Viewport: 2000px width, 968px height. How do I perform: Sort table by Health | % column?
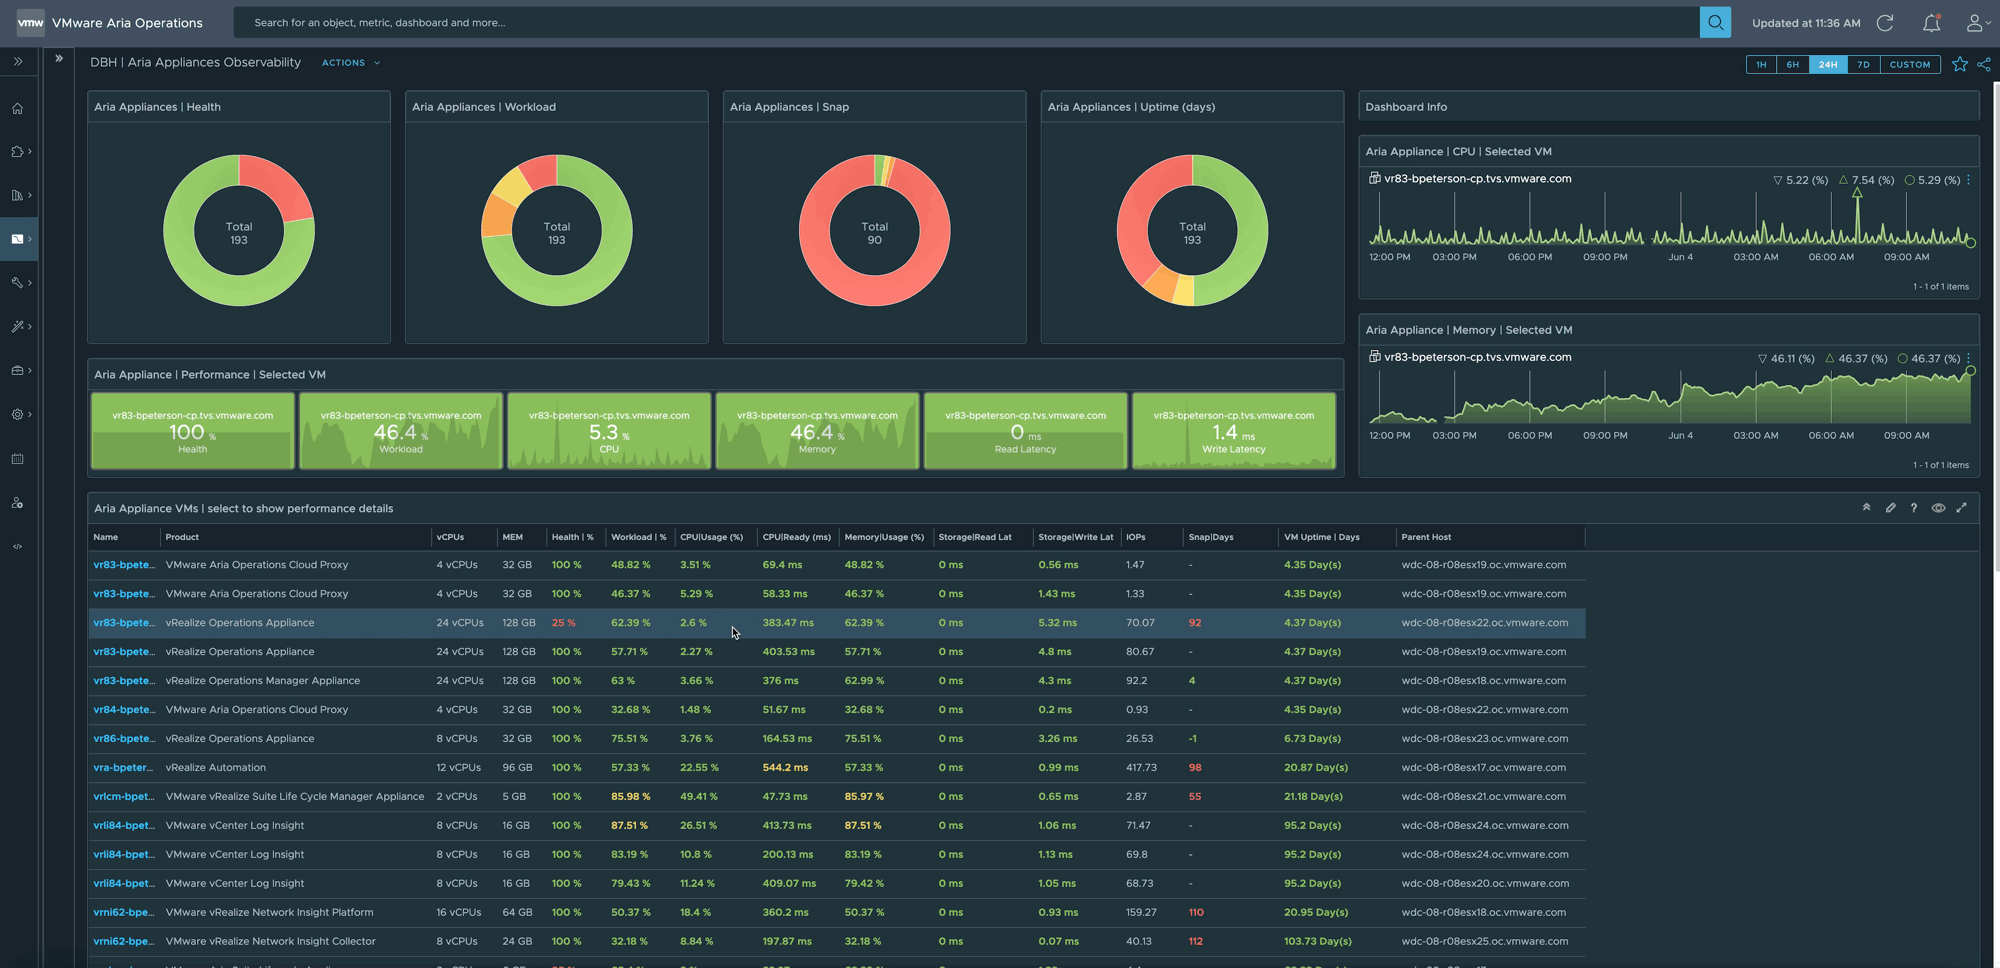(572, 537)
